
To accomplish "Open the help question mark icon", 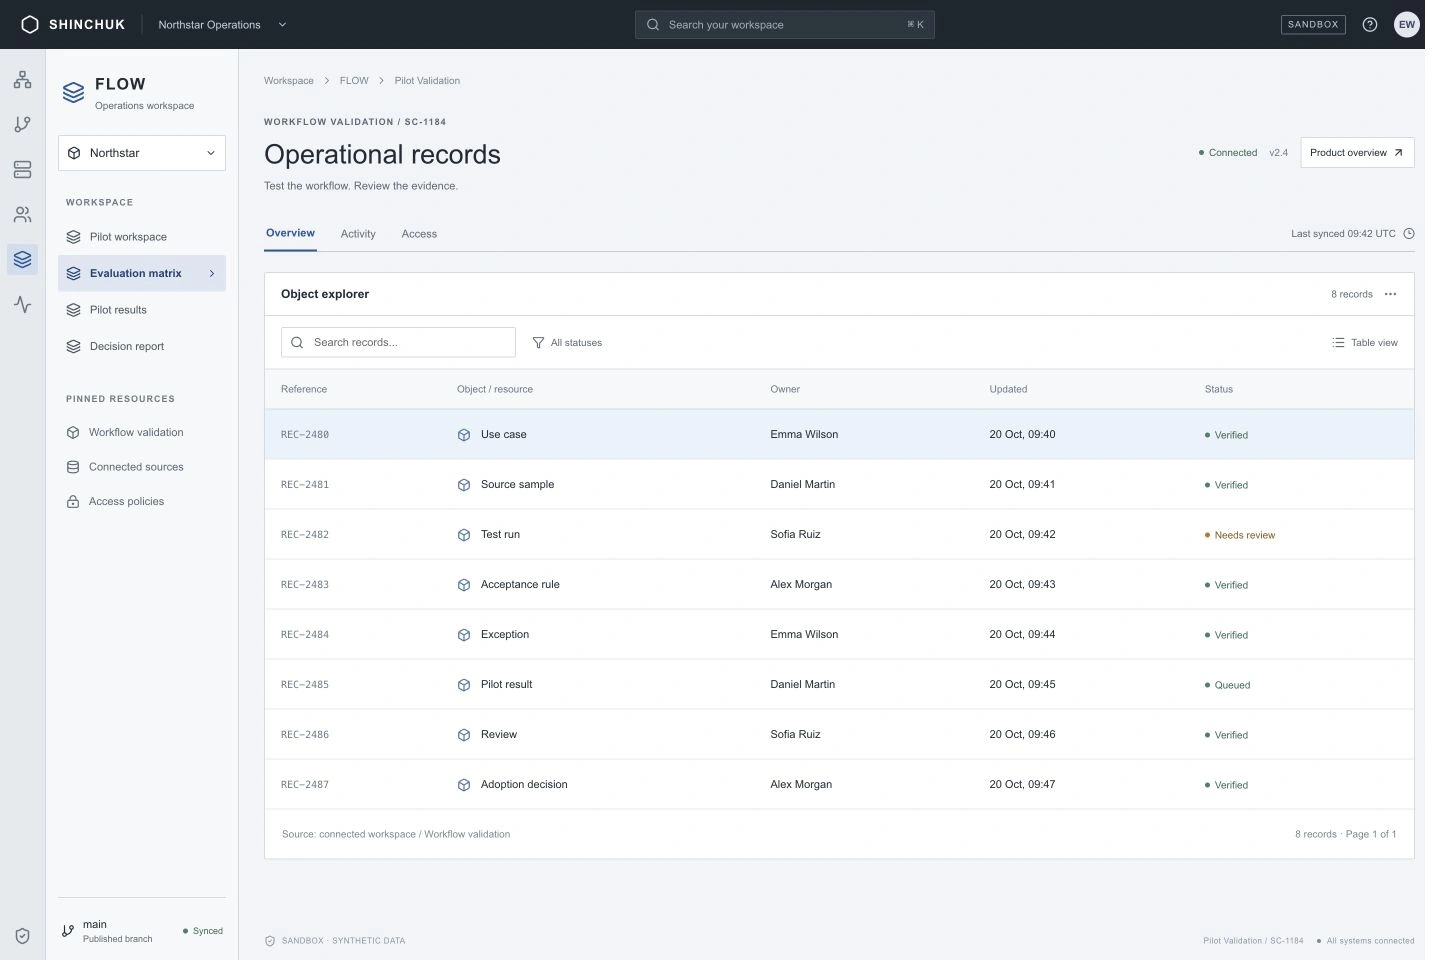I will [x=1370, y=24].
